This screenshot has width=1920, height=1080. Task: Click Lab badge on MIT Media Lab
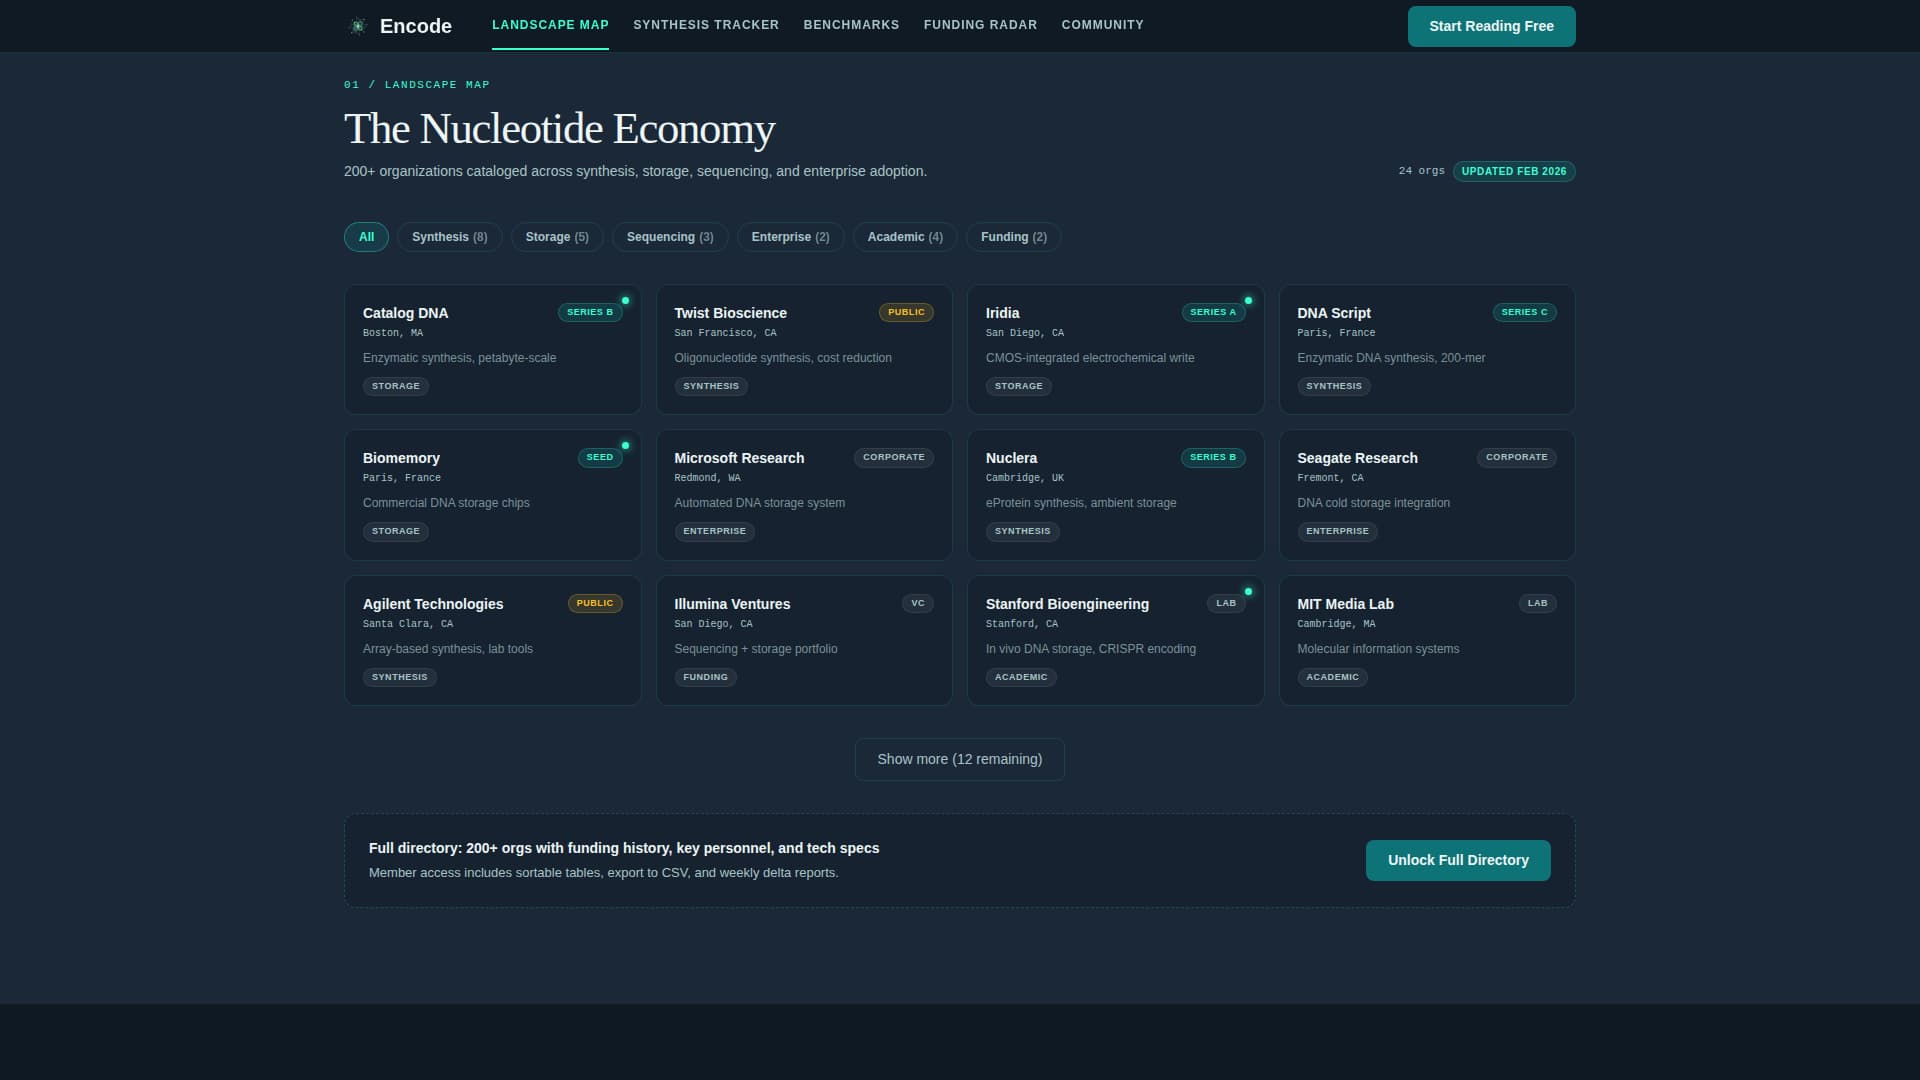1537,604
